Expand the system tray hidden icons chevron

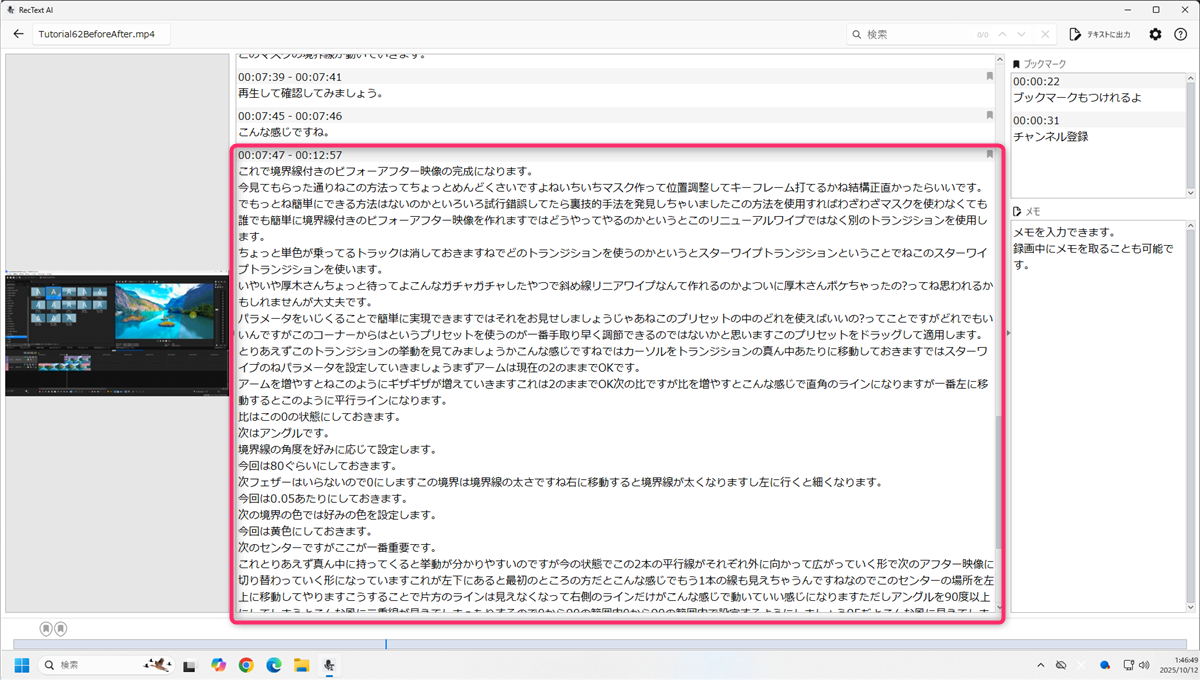point(1040,665)
